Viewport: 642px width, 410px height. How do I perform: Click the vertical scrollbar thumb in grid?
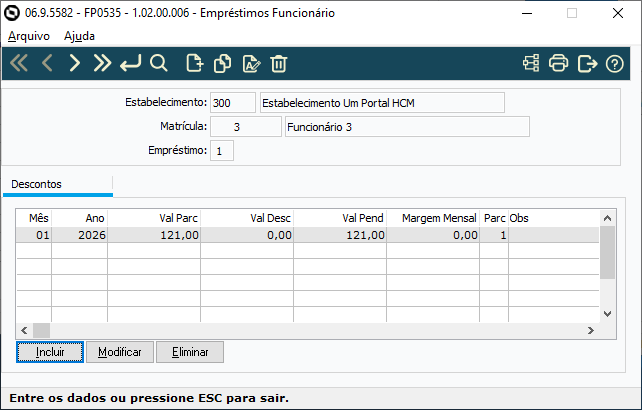[x=608, y=253]
